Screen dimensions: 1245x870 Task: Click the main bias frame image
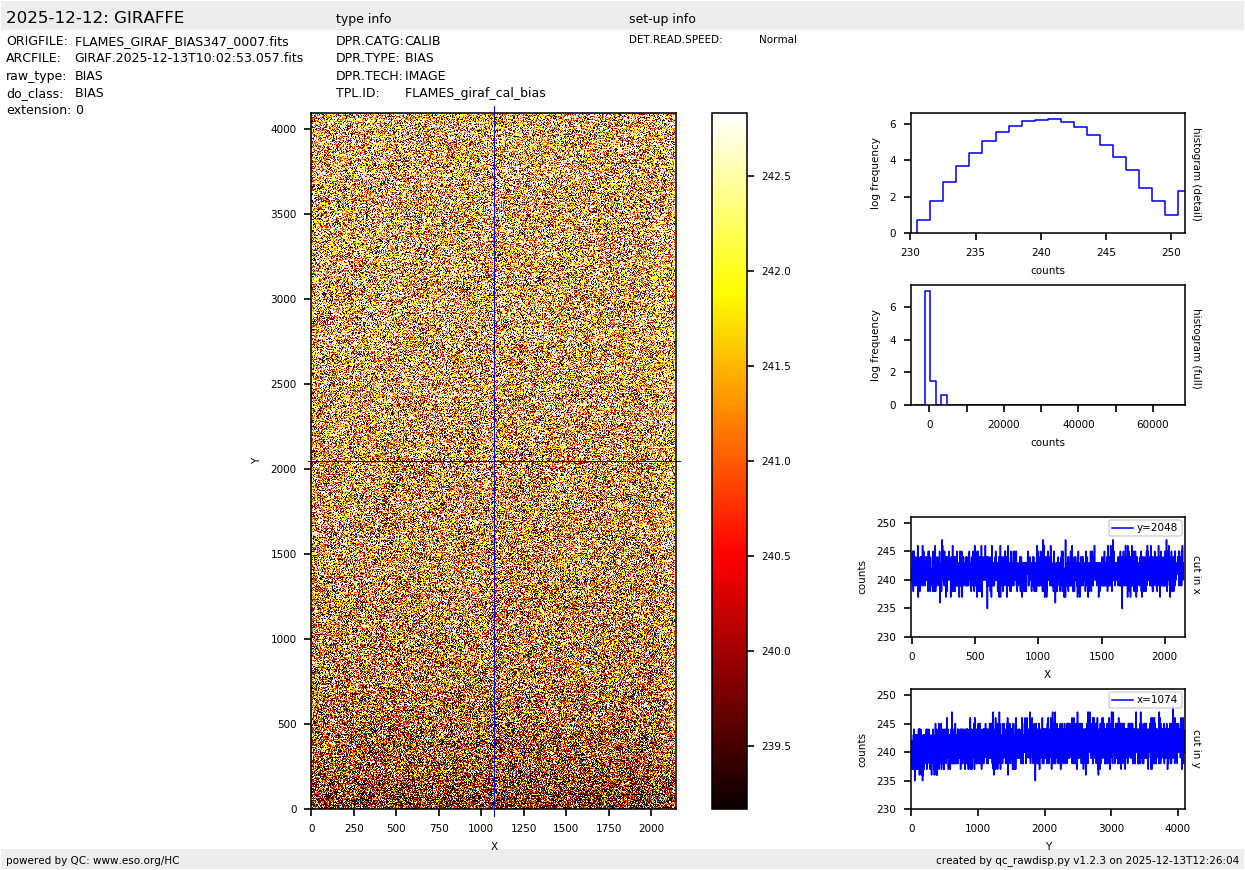(x=493, y=460)
